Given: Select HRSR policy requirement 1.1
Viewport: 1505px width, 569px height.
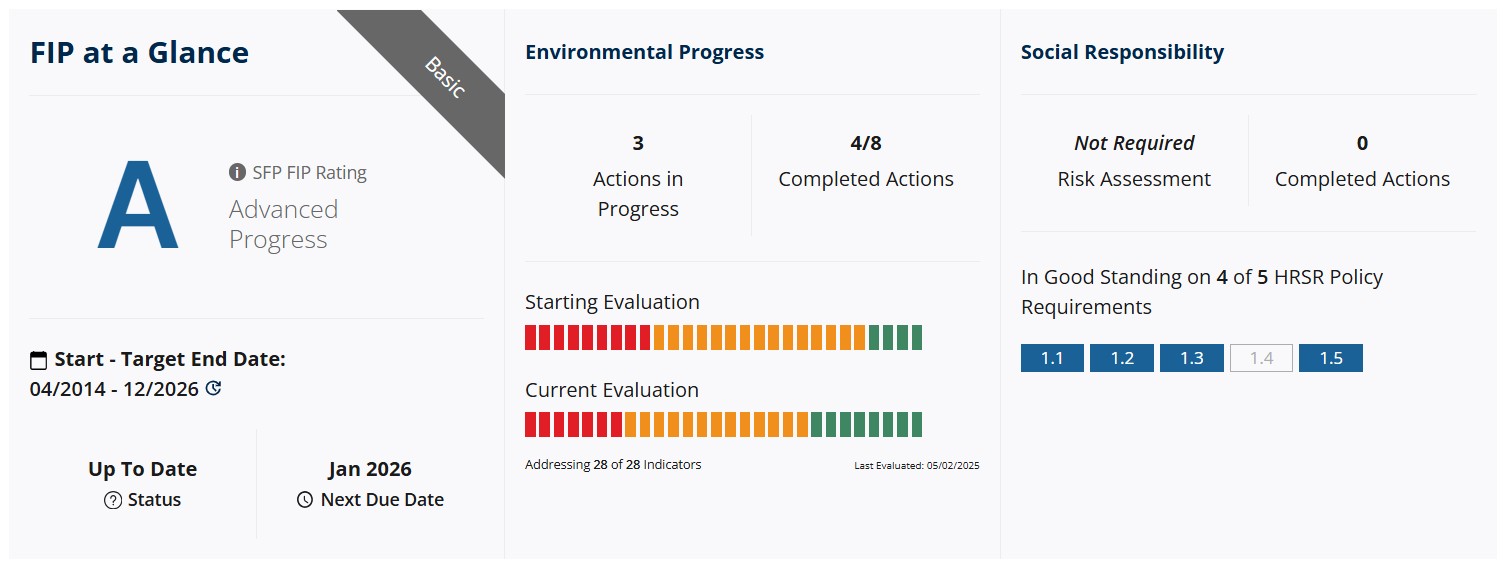Looking at the screenshot, I should 1052,358.
